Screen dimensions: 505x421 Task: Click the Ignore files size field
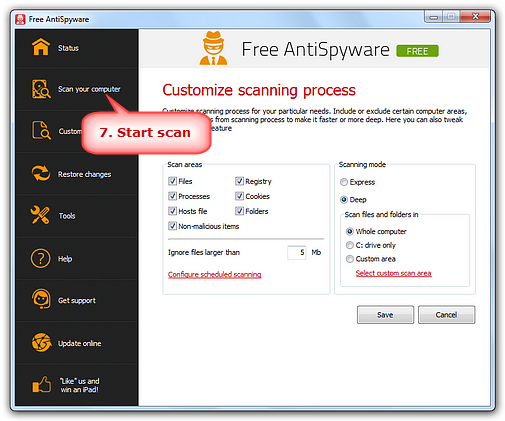pos(297,253)
